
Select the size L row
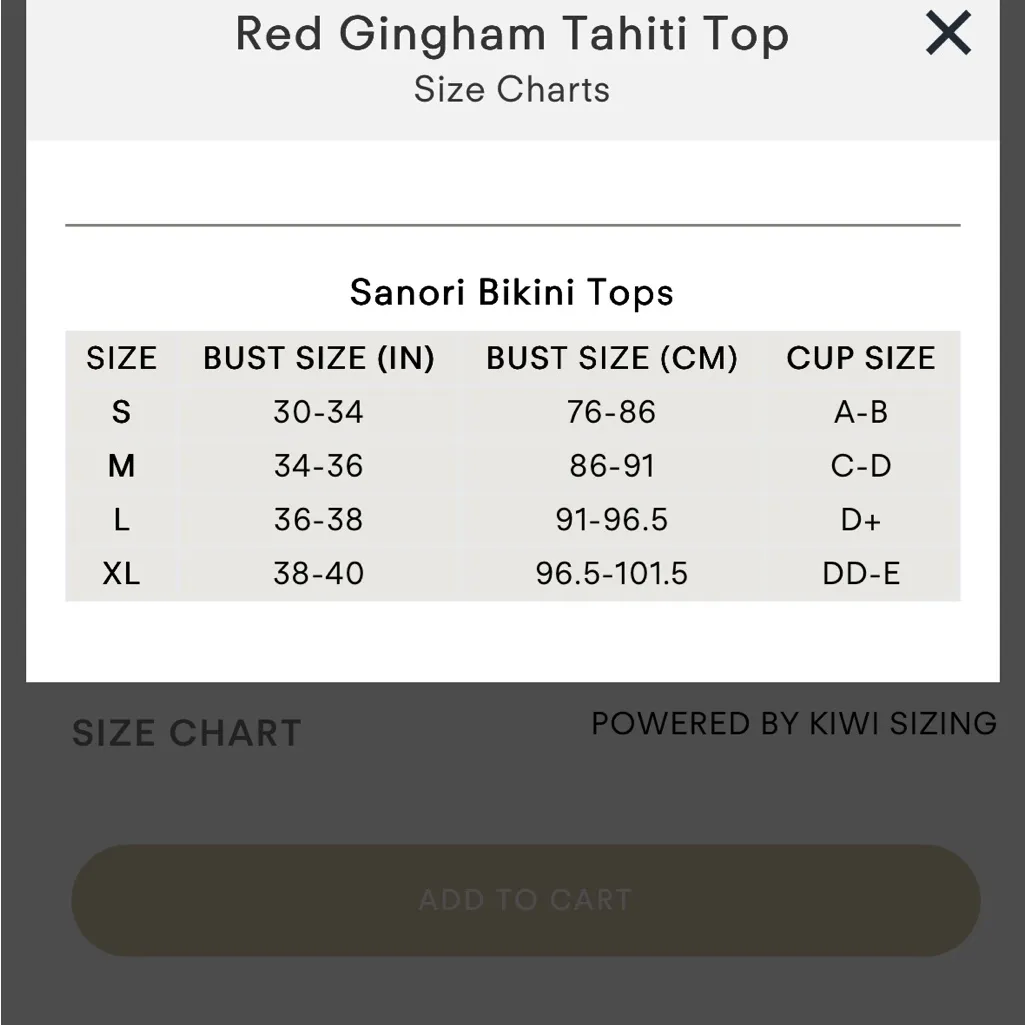(x=122, y=519)
